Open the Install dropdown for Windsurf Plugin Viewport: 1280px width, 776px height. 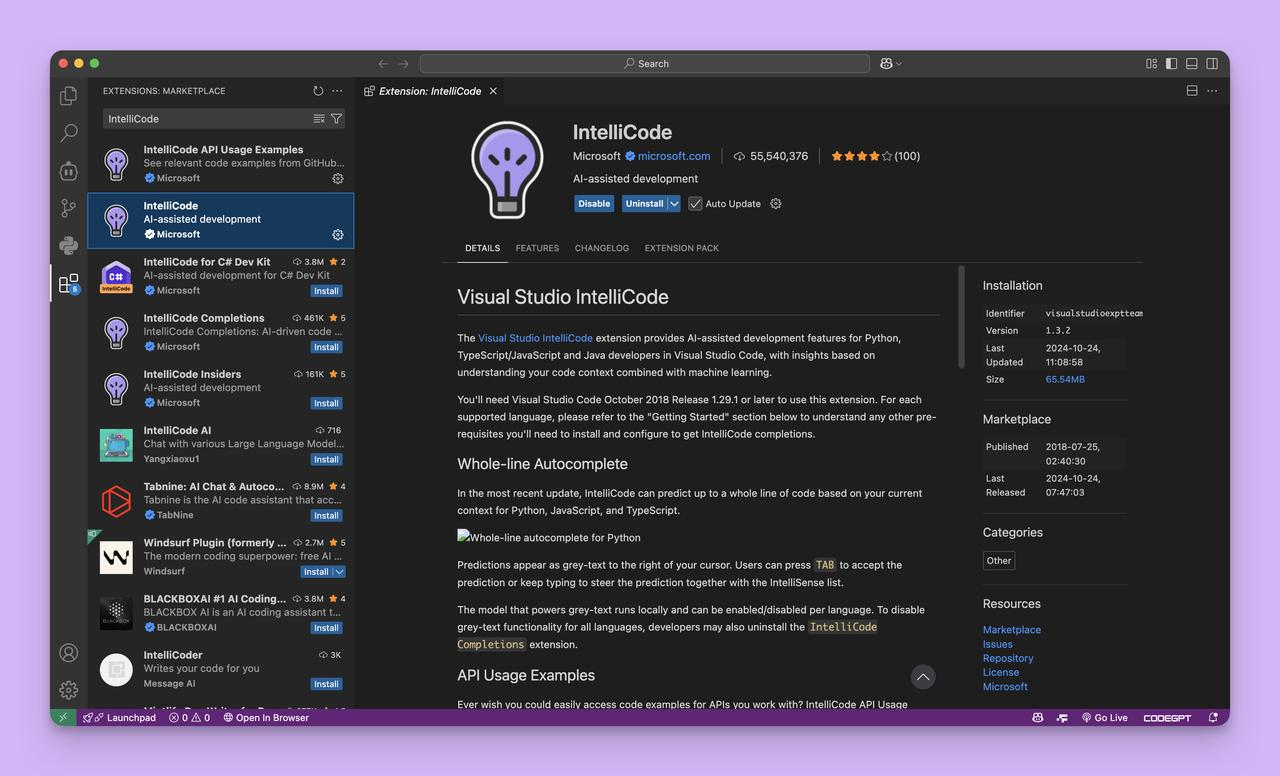pyautogui.click(x=337, y=571)
